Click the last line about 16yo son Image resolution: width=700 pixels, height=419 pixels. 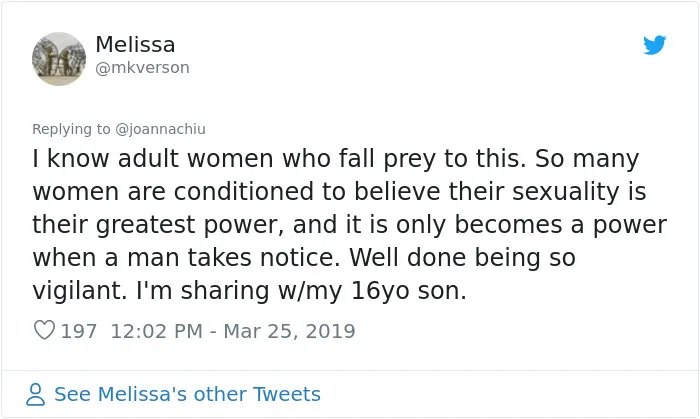250,290
